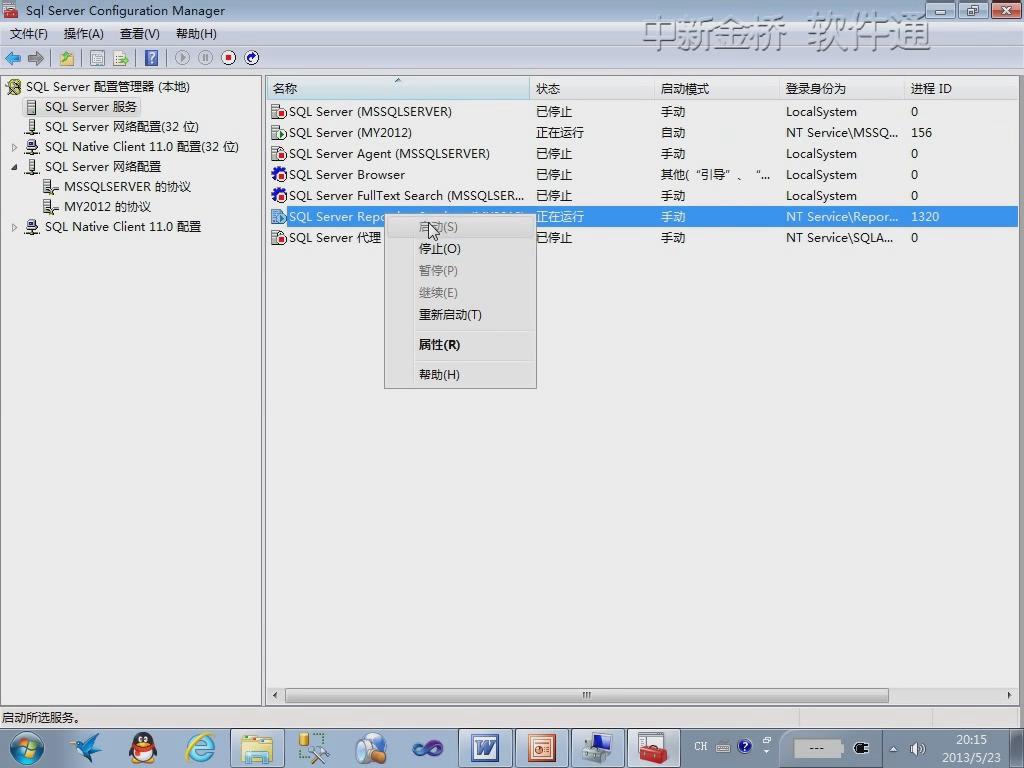
Task: Open Internet Explorer from the taskbar
Action: pyautogui.click(x=200, y=748)
